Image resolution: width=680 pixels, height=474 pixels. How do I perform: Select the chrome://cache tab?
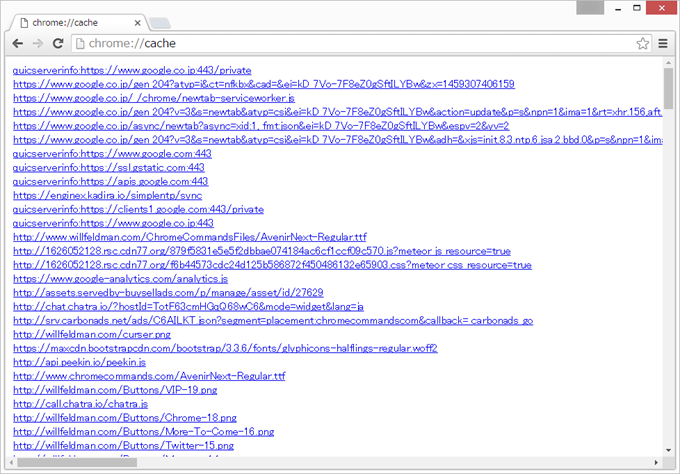70,20
